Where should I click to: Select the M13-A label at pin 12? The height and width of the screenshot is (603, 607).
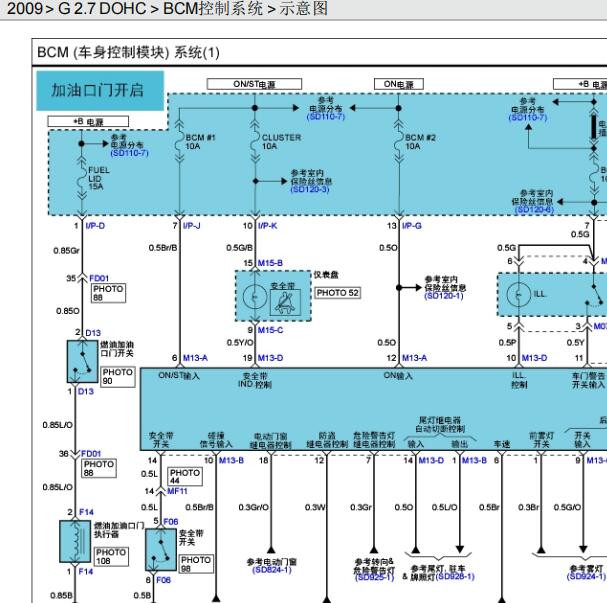pos(414,358)
